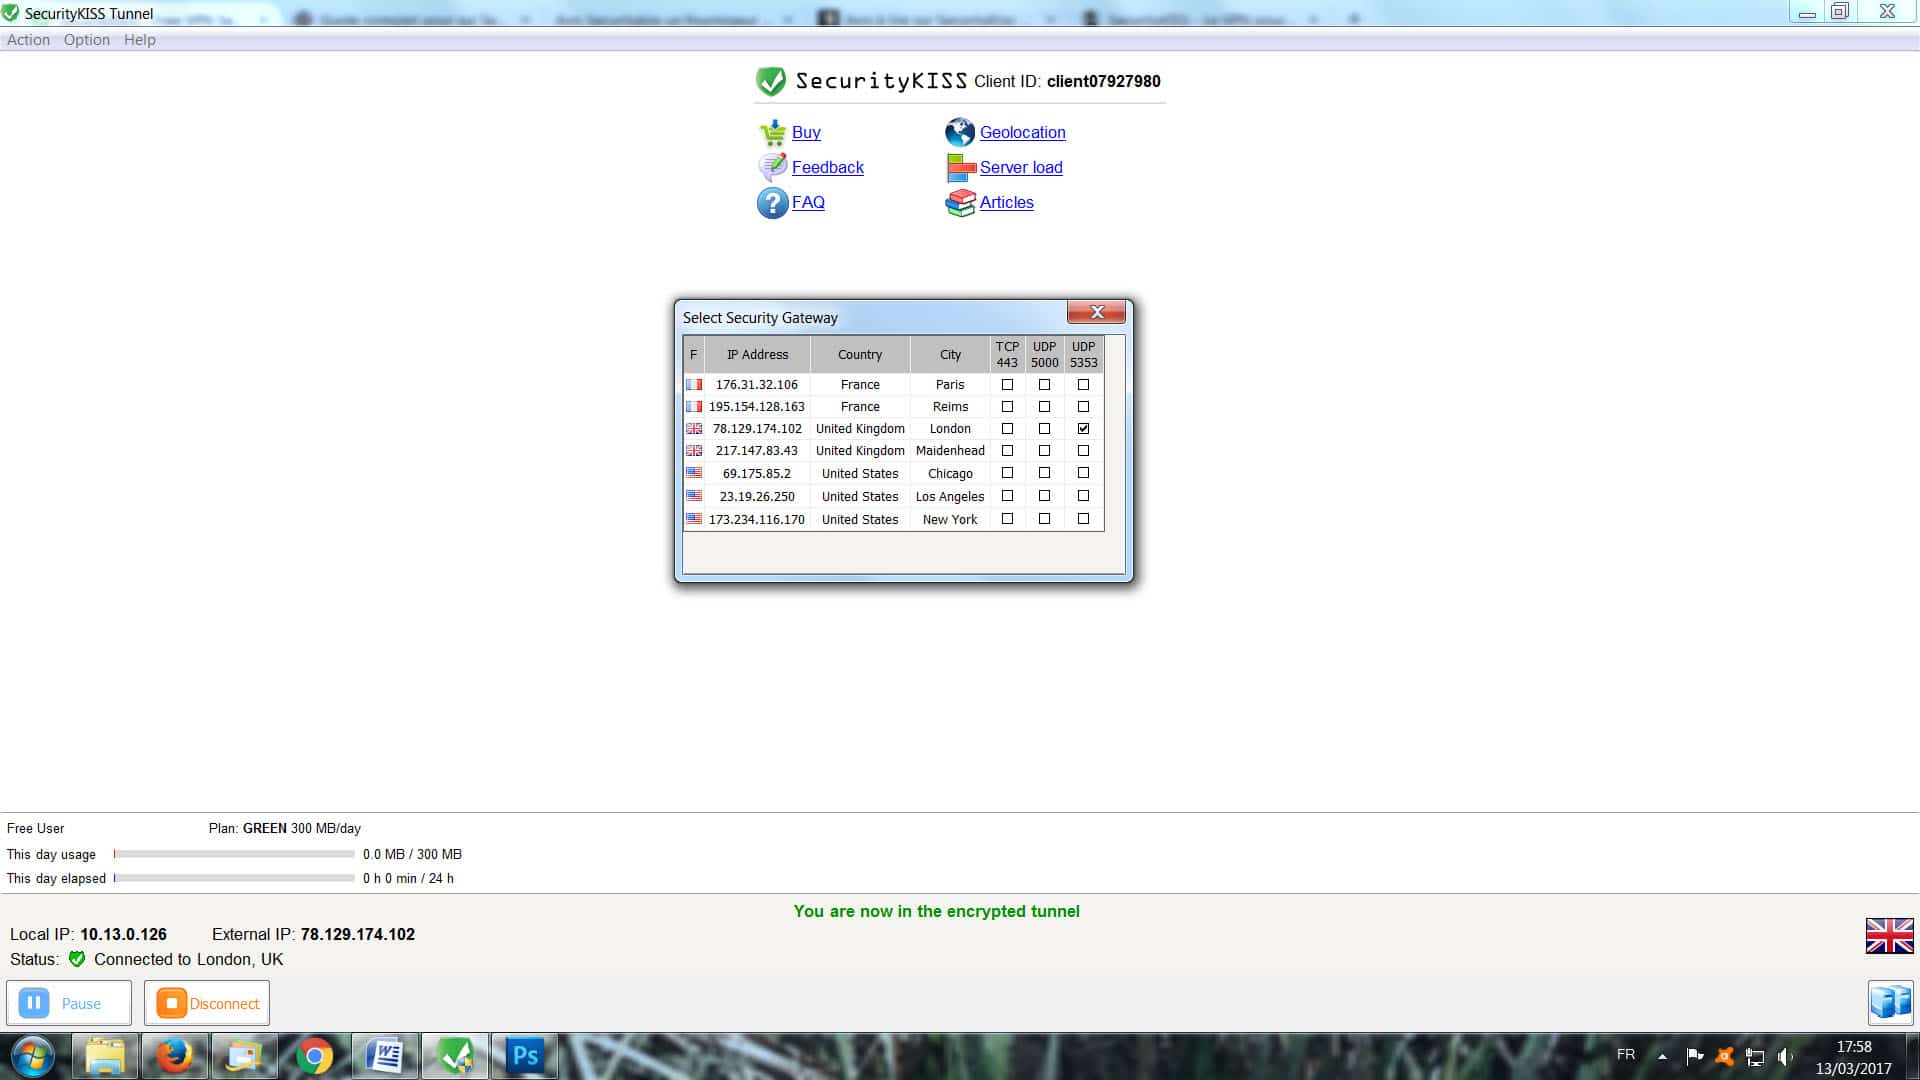Click the blue server gateway icon button
This screenshot has height=1080, width=1920.
(1890, 1002)
